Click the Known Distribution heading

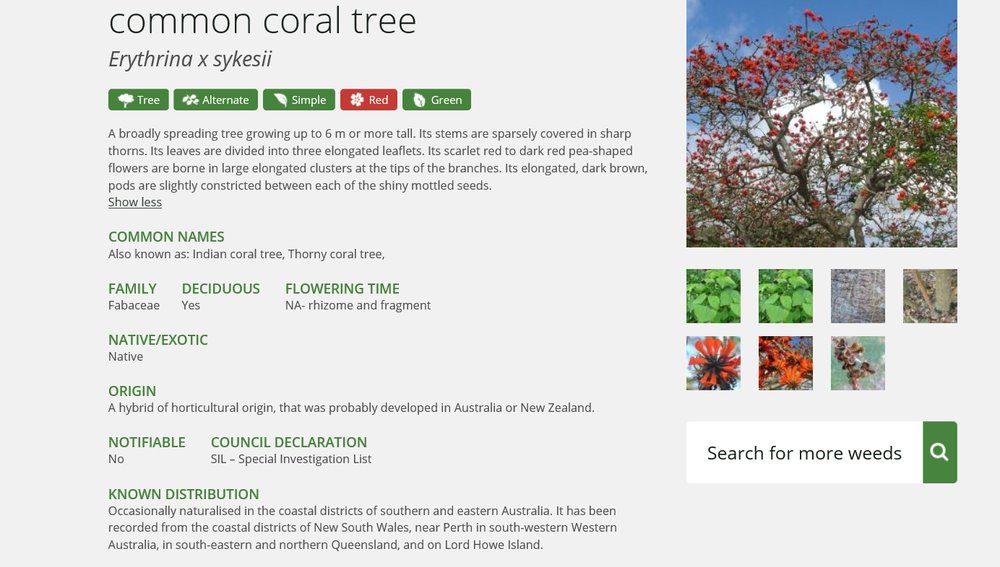click(184, 494)
